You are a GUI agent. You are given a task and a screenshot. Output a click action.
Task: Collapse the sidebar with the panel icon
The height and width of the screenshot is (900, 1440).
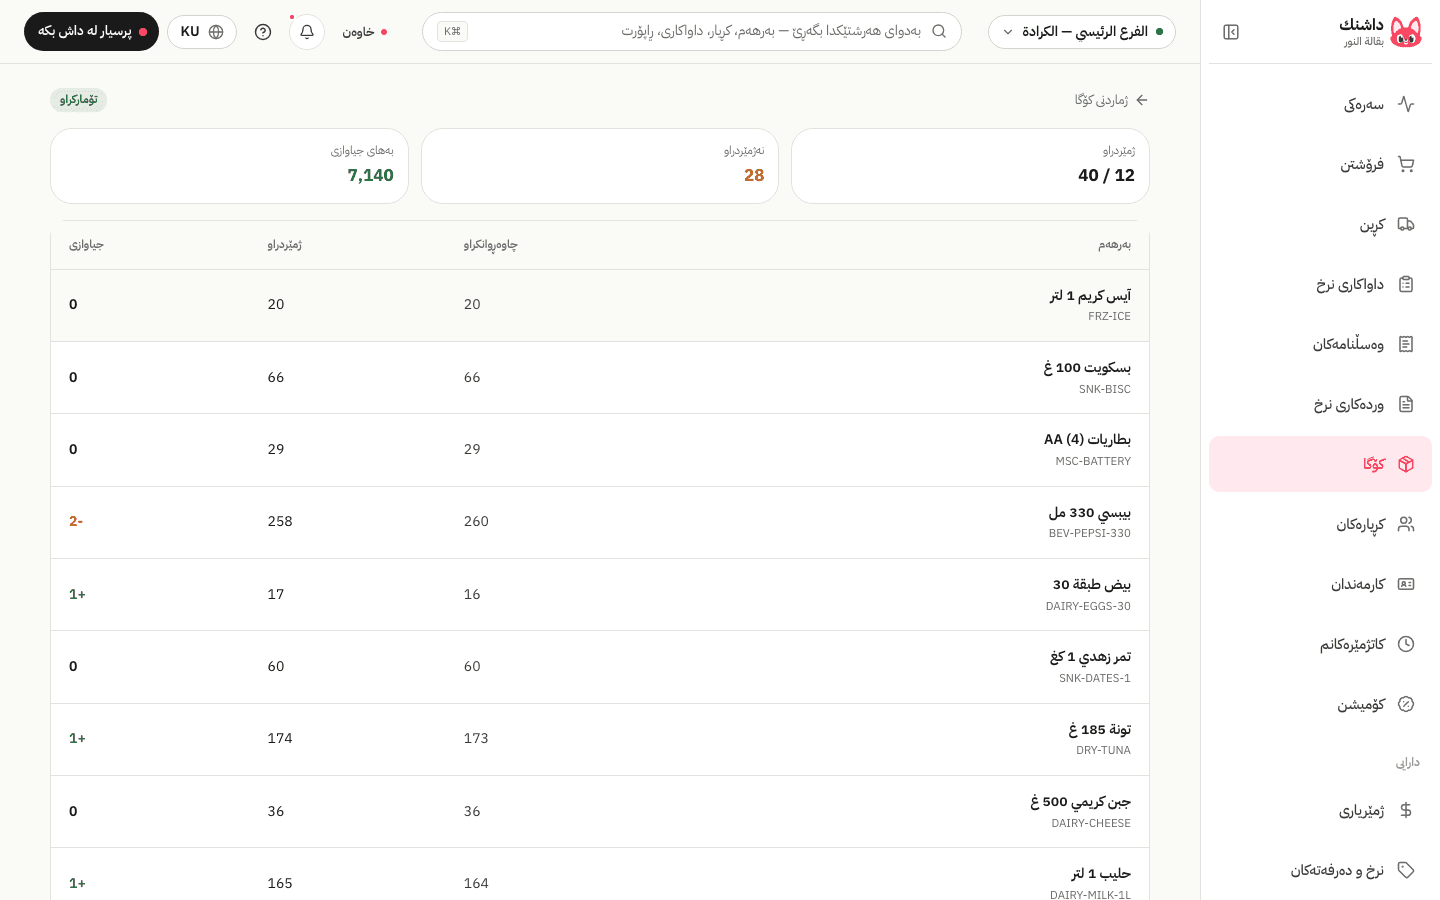1231,32
